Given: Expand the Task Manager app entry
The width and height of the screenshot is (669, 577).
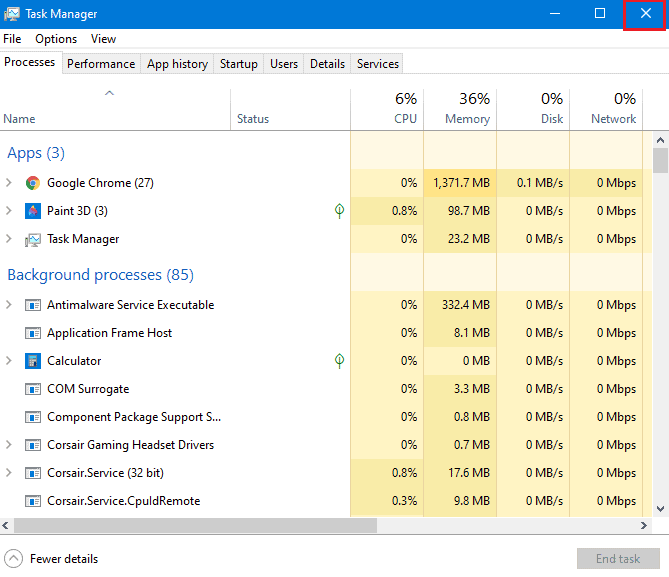Looking at the screenshot, I should [9, 239].
